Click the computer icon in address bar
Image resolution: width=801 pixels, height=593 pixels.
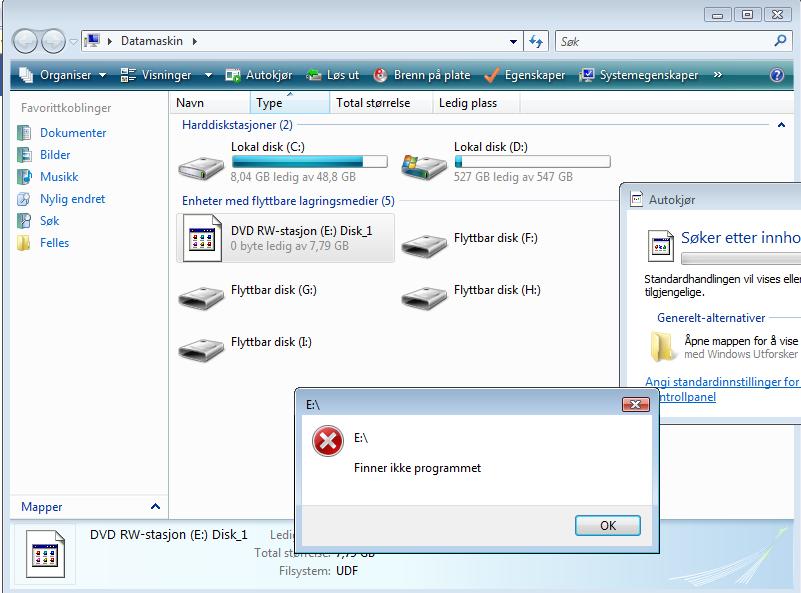[92, 41]
